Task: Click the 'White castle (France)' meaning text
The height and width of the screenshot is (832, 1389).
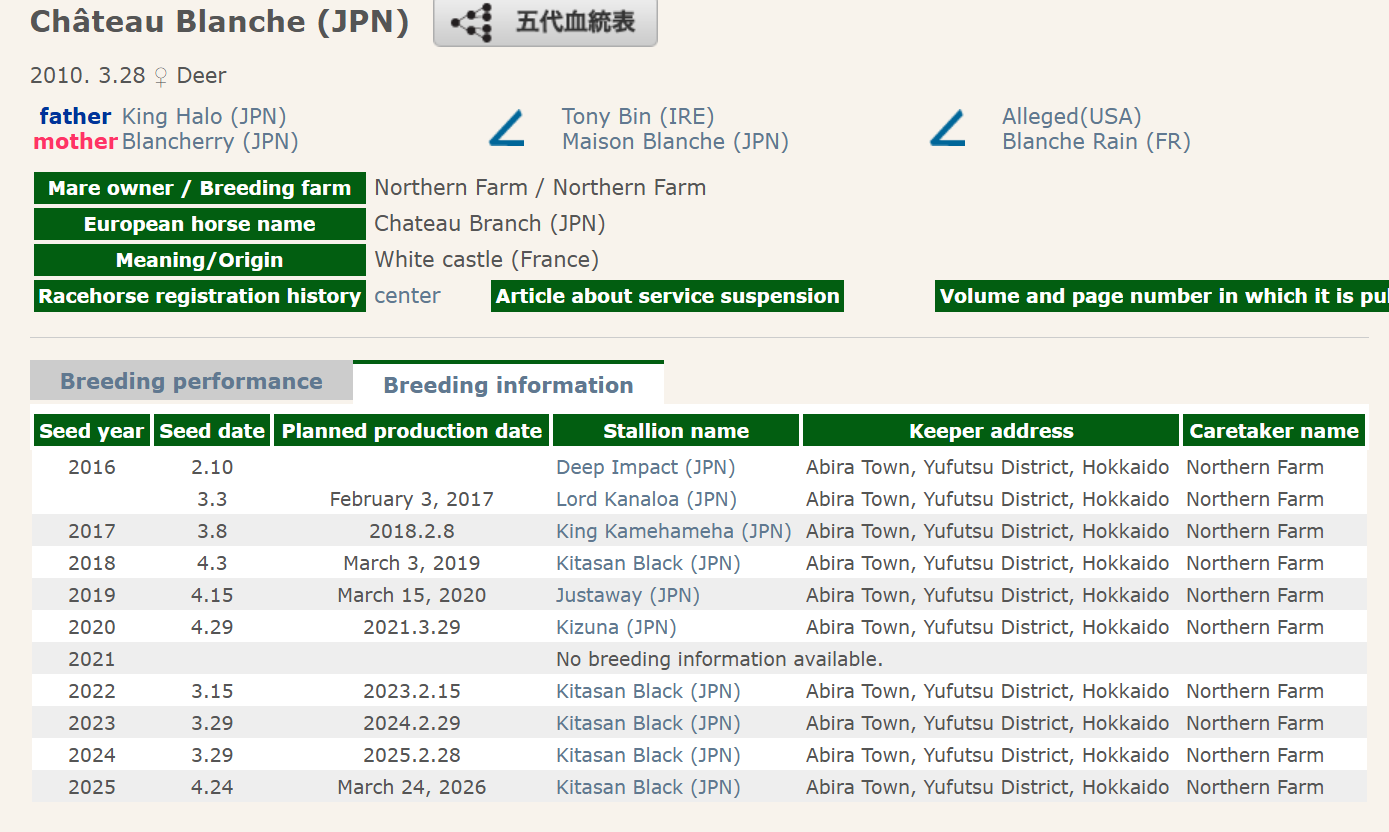Action: (x=487, y=259)
